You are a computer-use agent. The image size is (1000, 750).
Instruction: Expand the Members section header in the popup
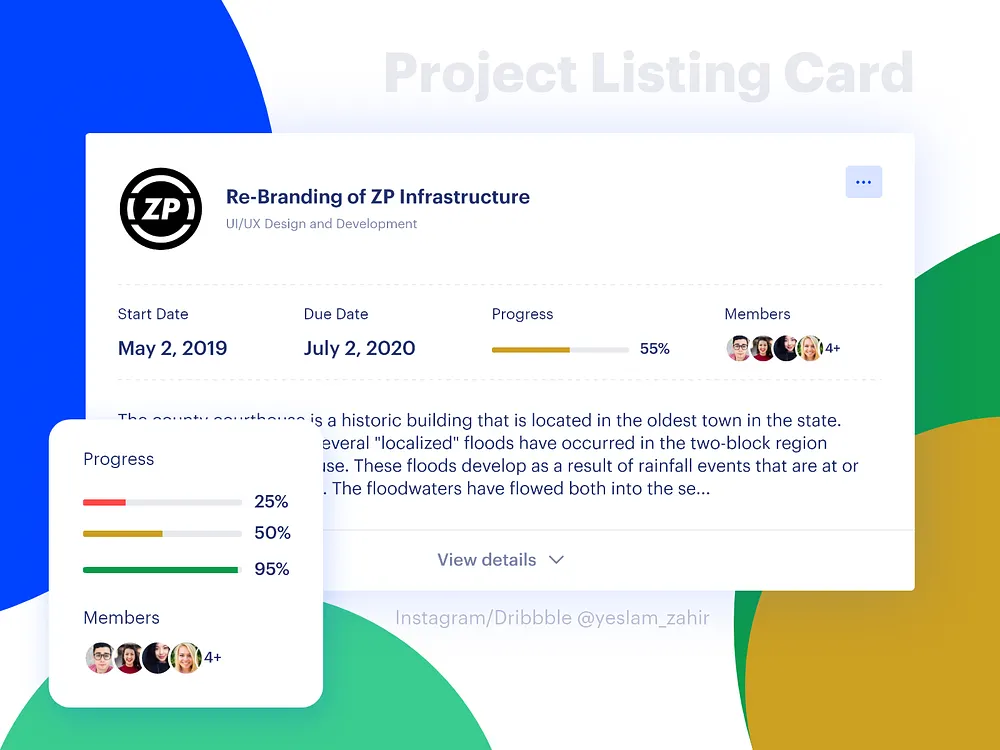(121, 618)
